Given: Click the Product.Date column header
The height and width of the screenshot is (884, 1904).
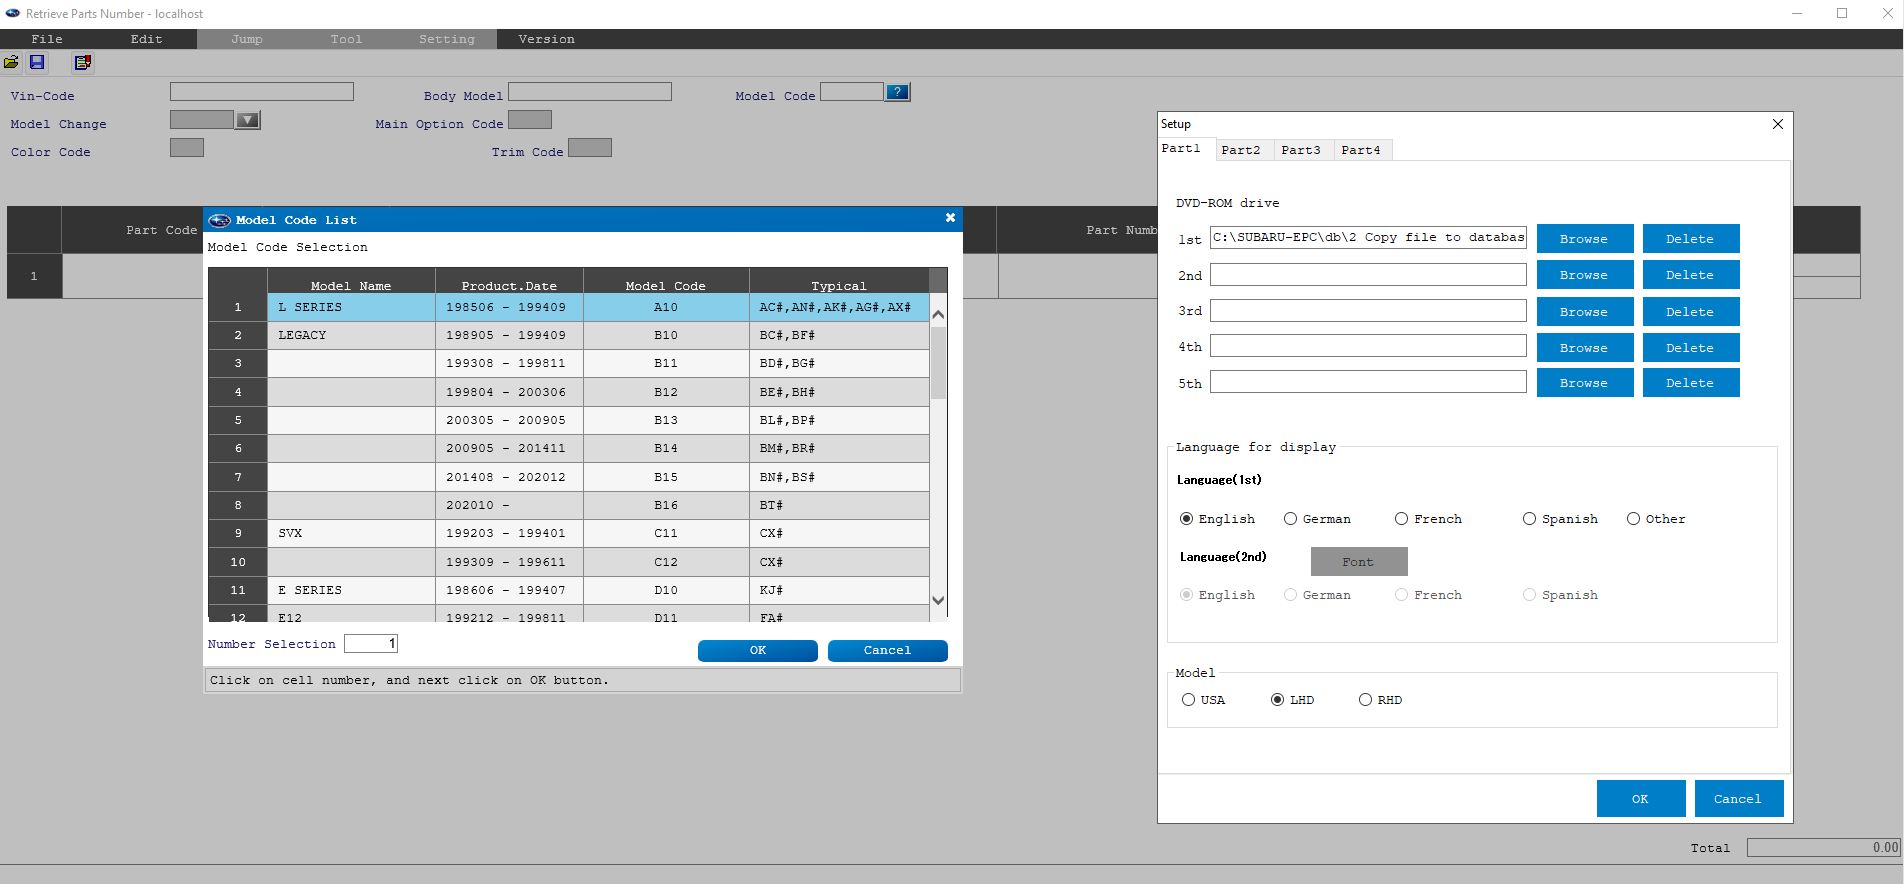Looking at the screenshot, I should click(509, 281).
